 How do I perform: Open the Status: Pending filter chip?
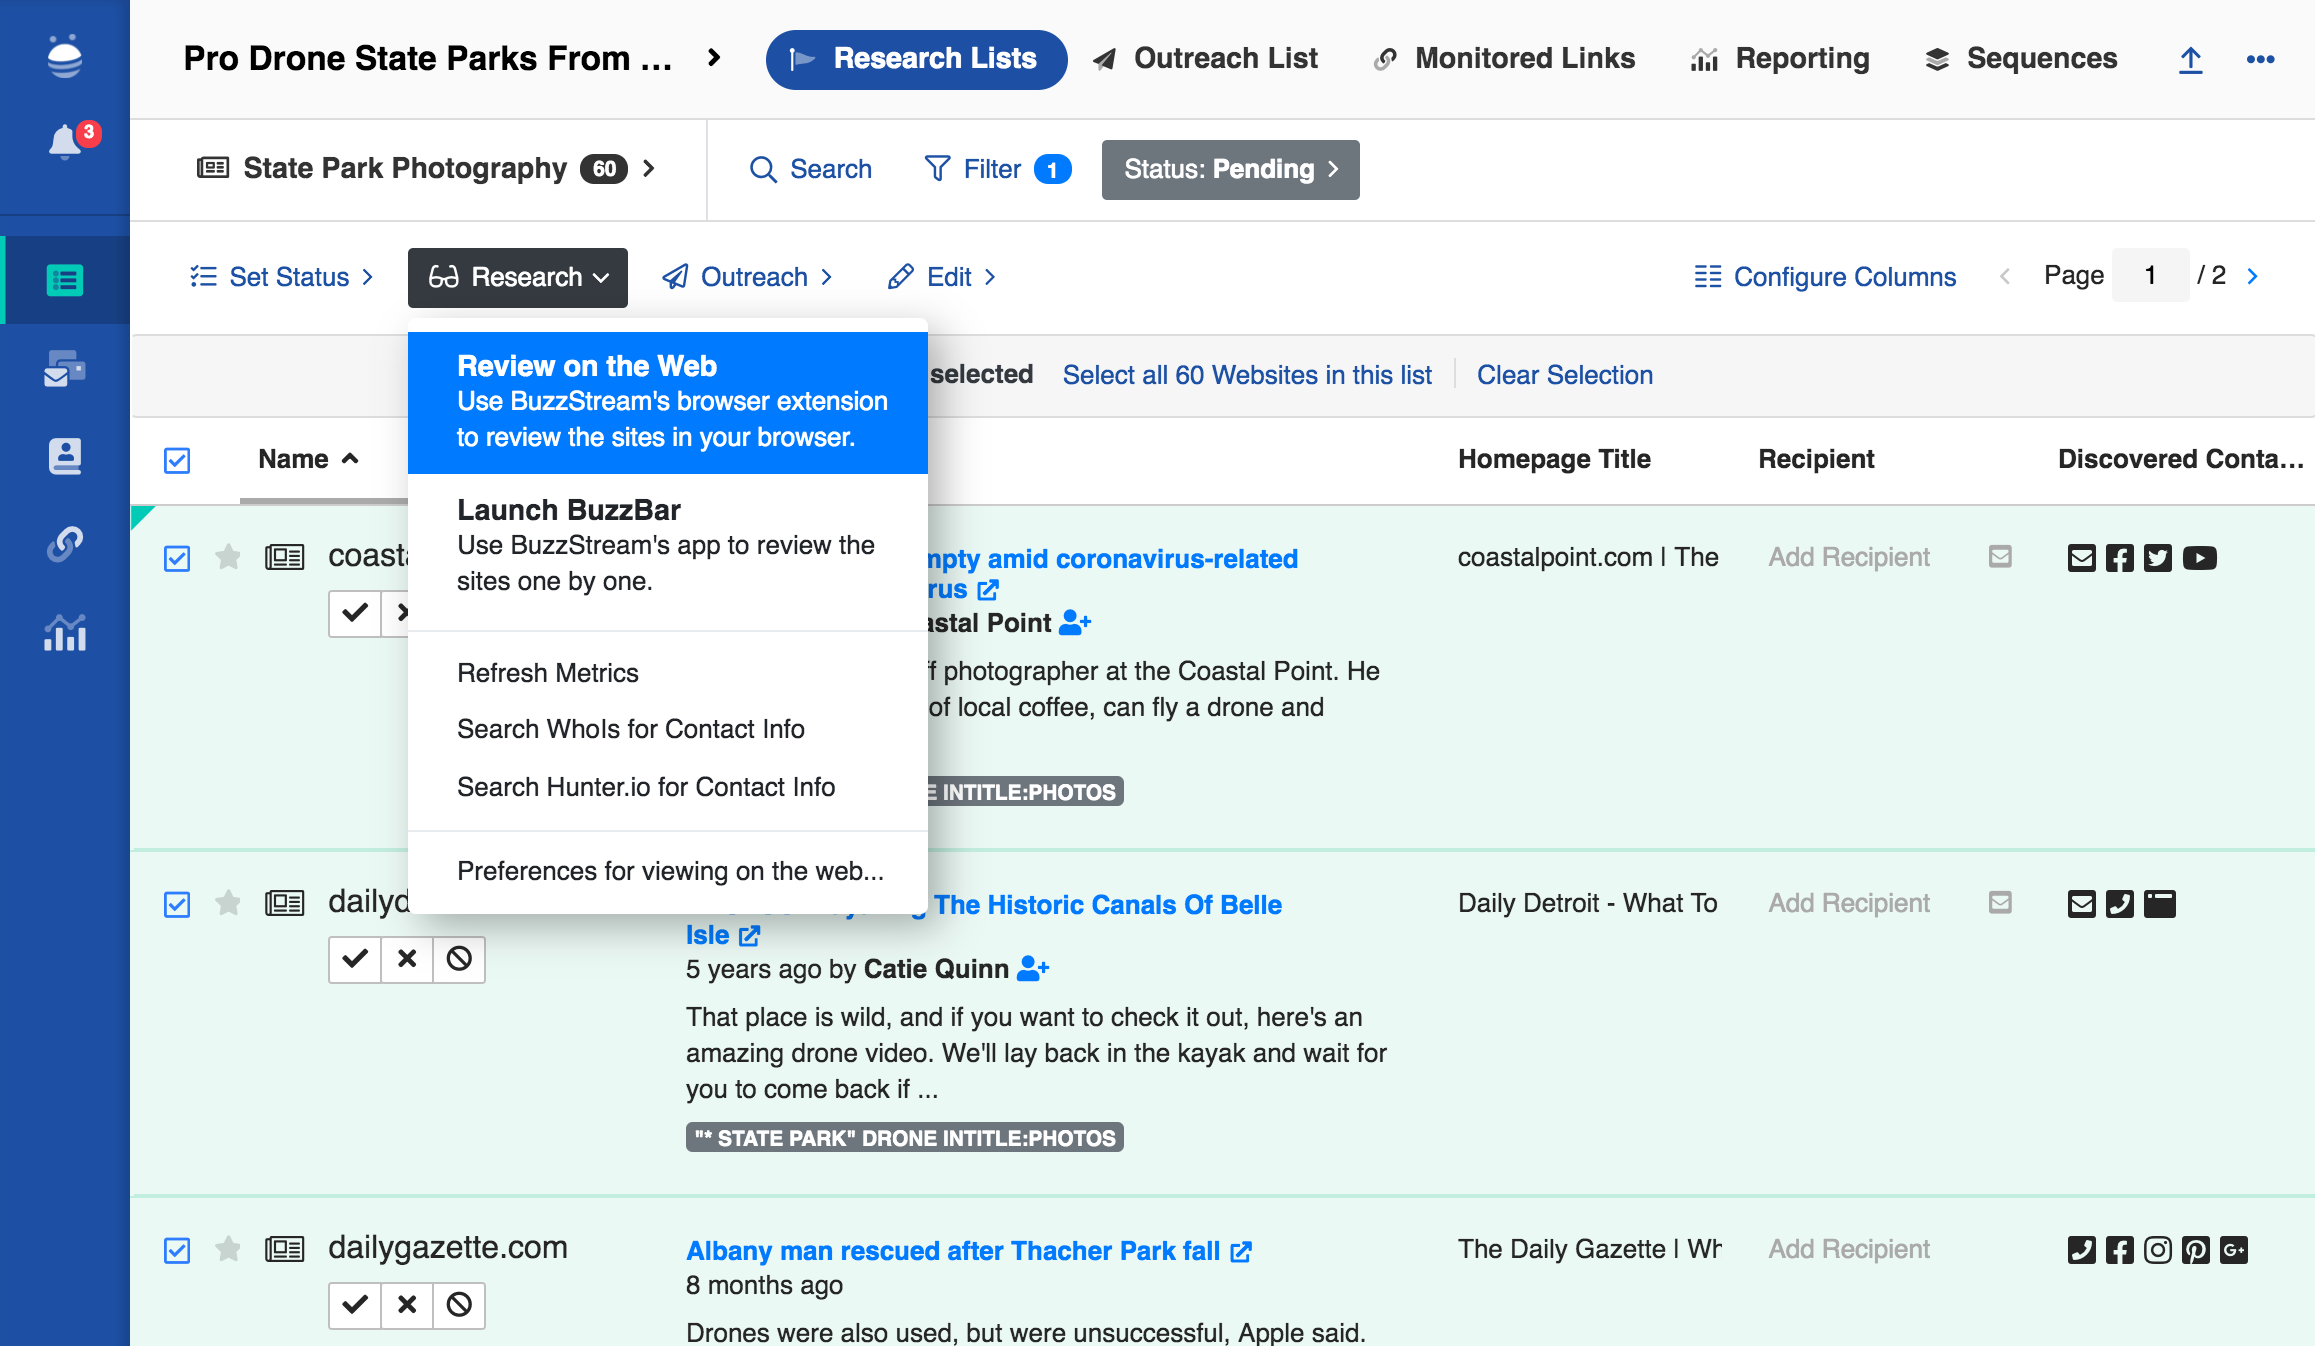1230,169
